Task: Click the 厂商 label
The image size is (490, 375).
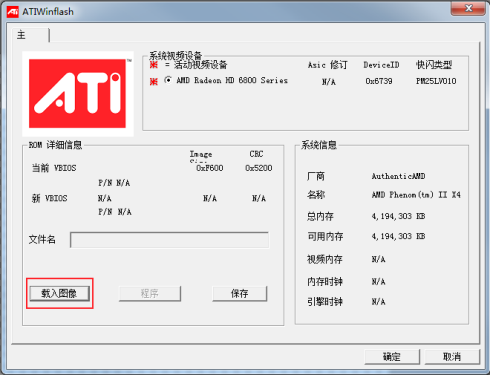Action: point(316,176)
